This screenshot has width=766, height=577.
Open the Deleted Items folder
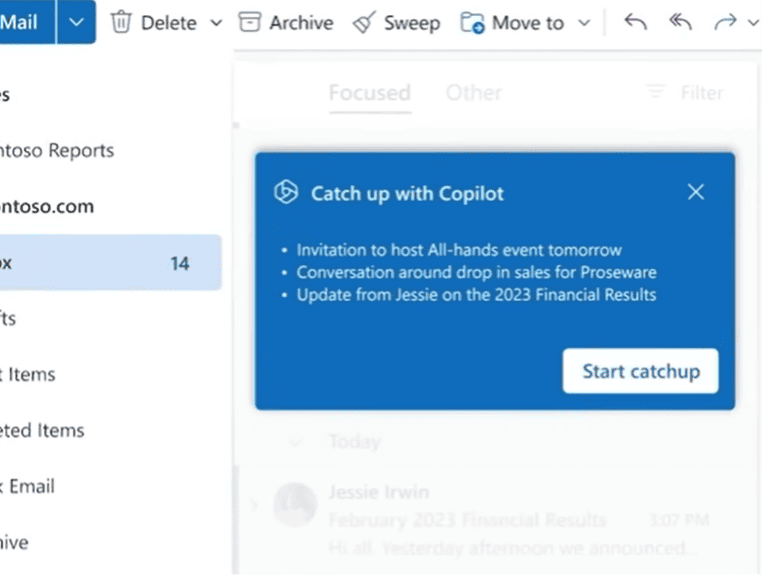(x=42, y=431)
